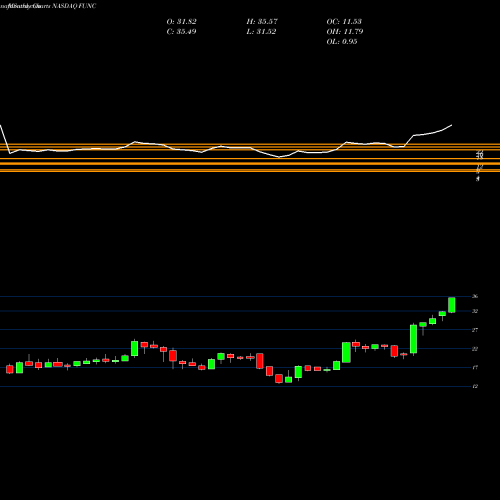The height and width of the screenshot is (500, 500).
Task: Select the OH: 11.79 value
Action: pos(345,32)
